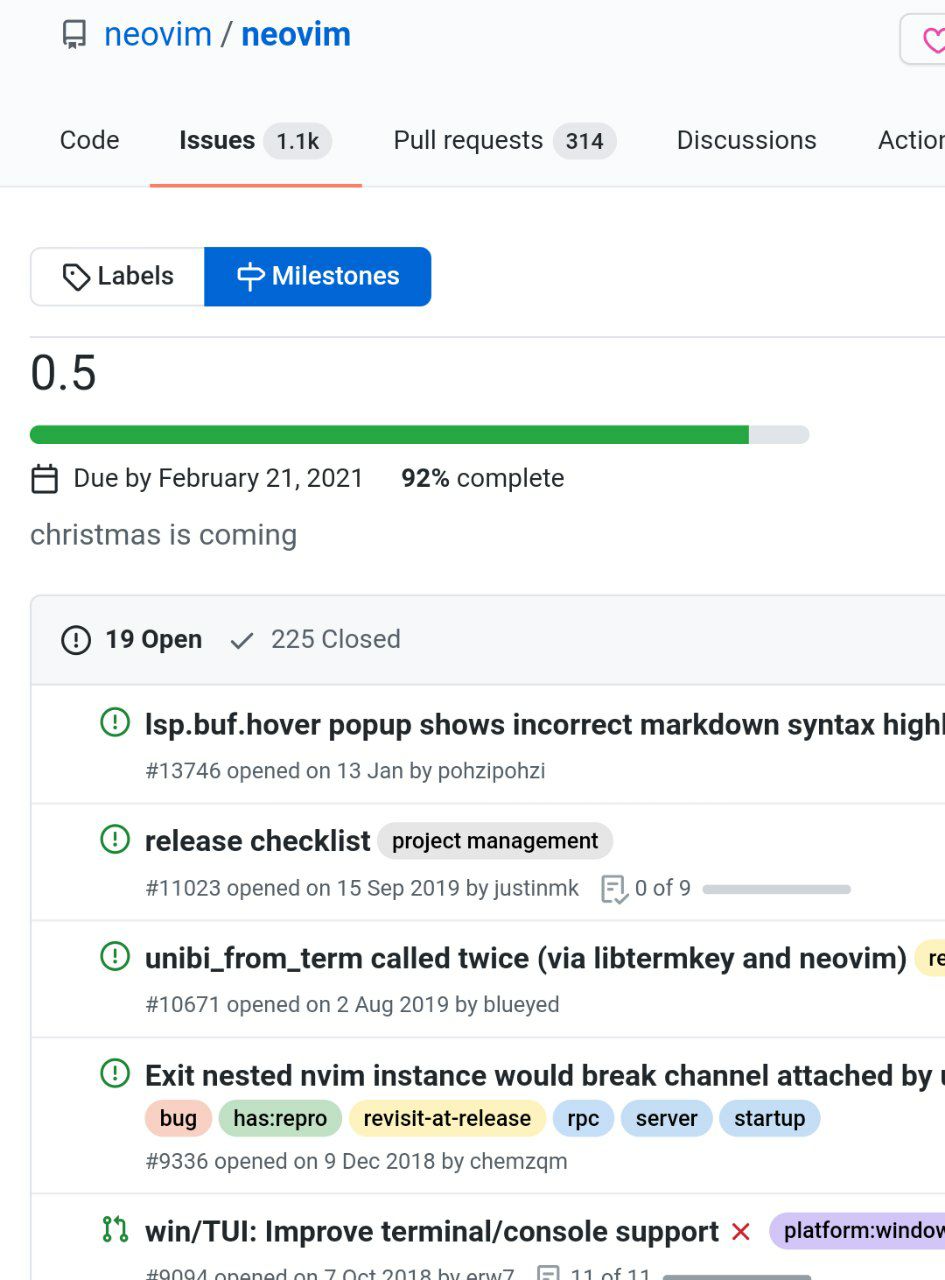The image size is (945, 1280).
Task: Click the milestone signpost icon
Action: (x=250, y=277)
